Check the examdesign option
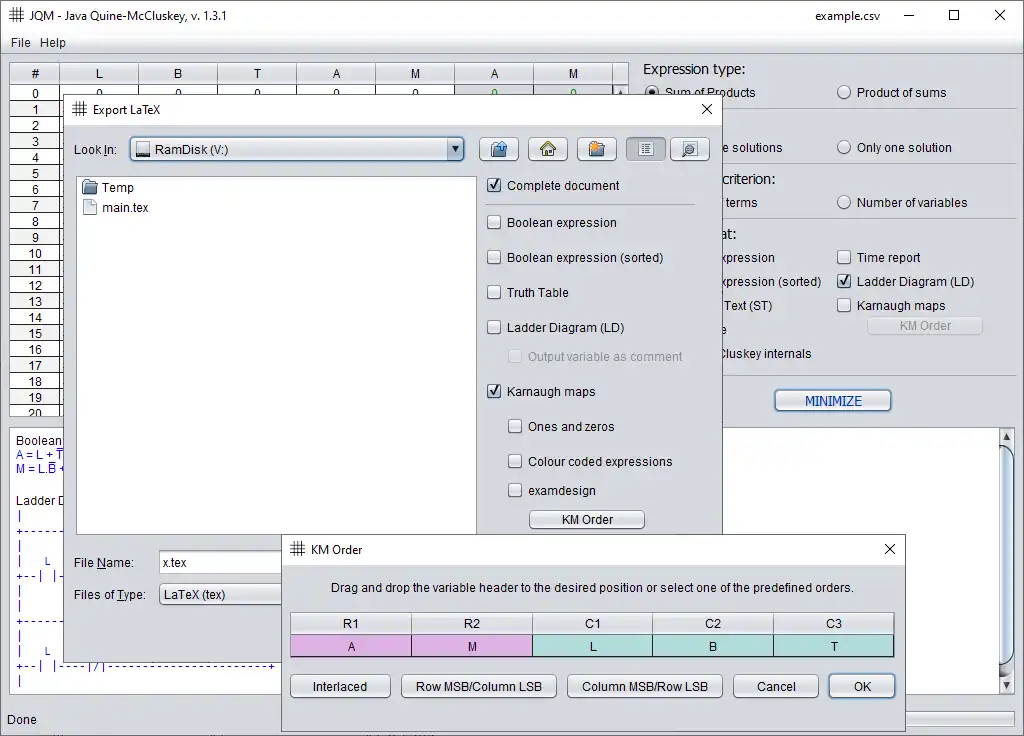The height and width of the screenshot is (736, 1024). point(515,490)
